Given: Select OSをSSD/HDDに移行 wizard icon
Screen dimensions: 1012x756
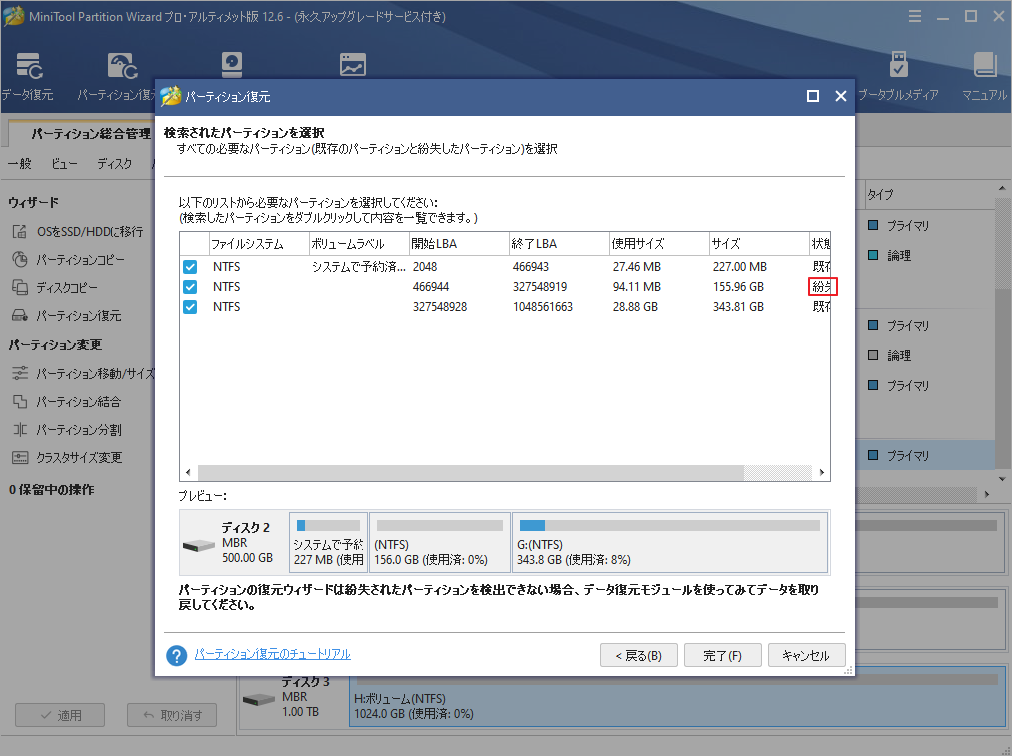Looking at the screenshot, I should point(20,231).
